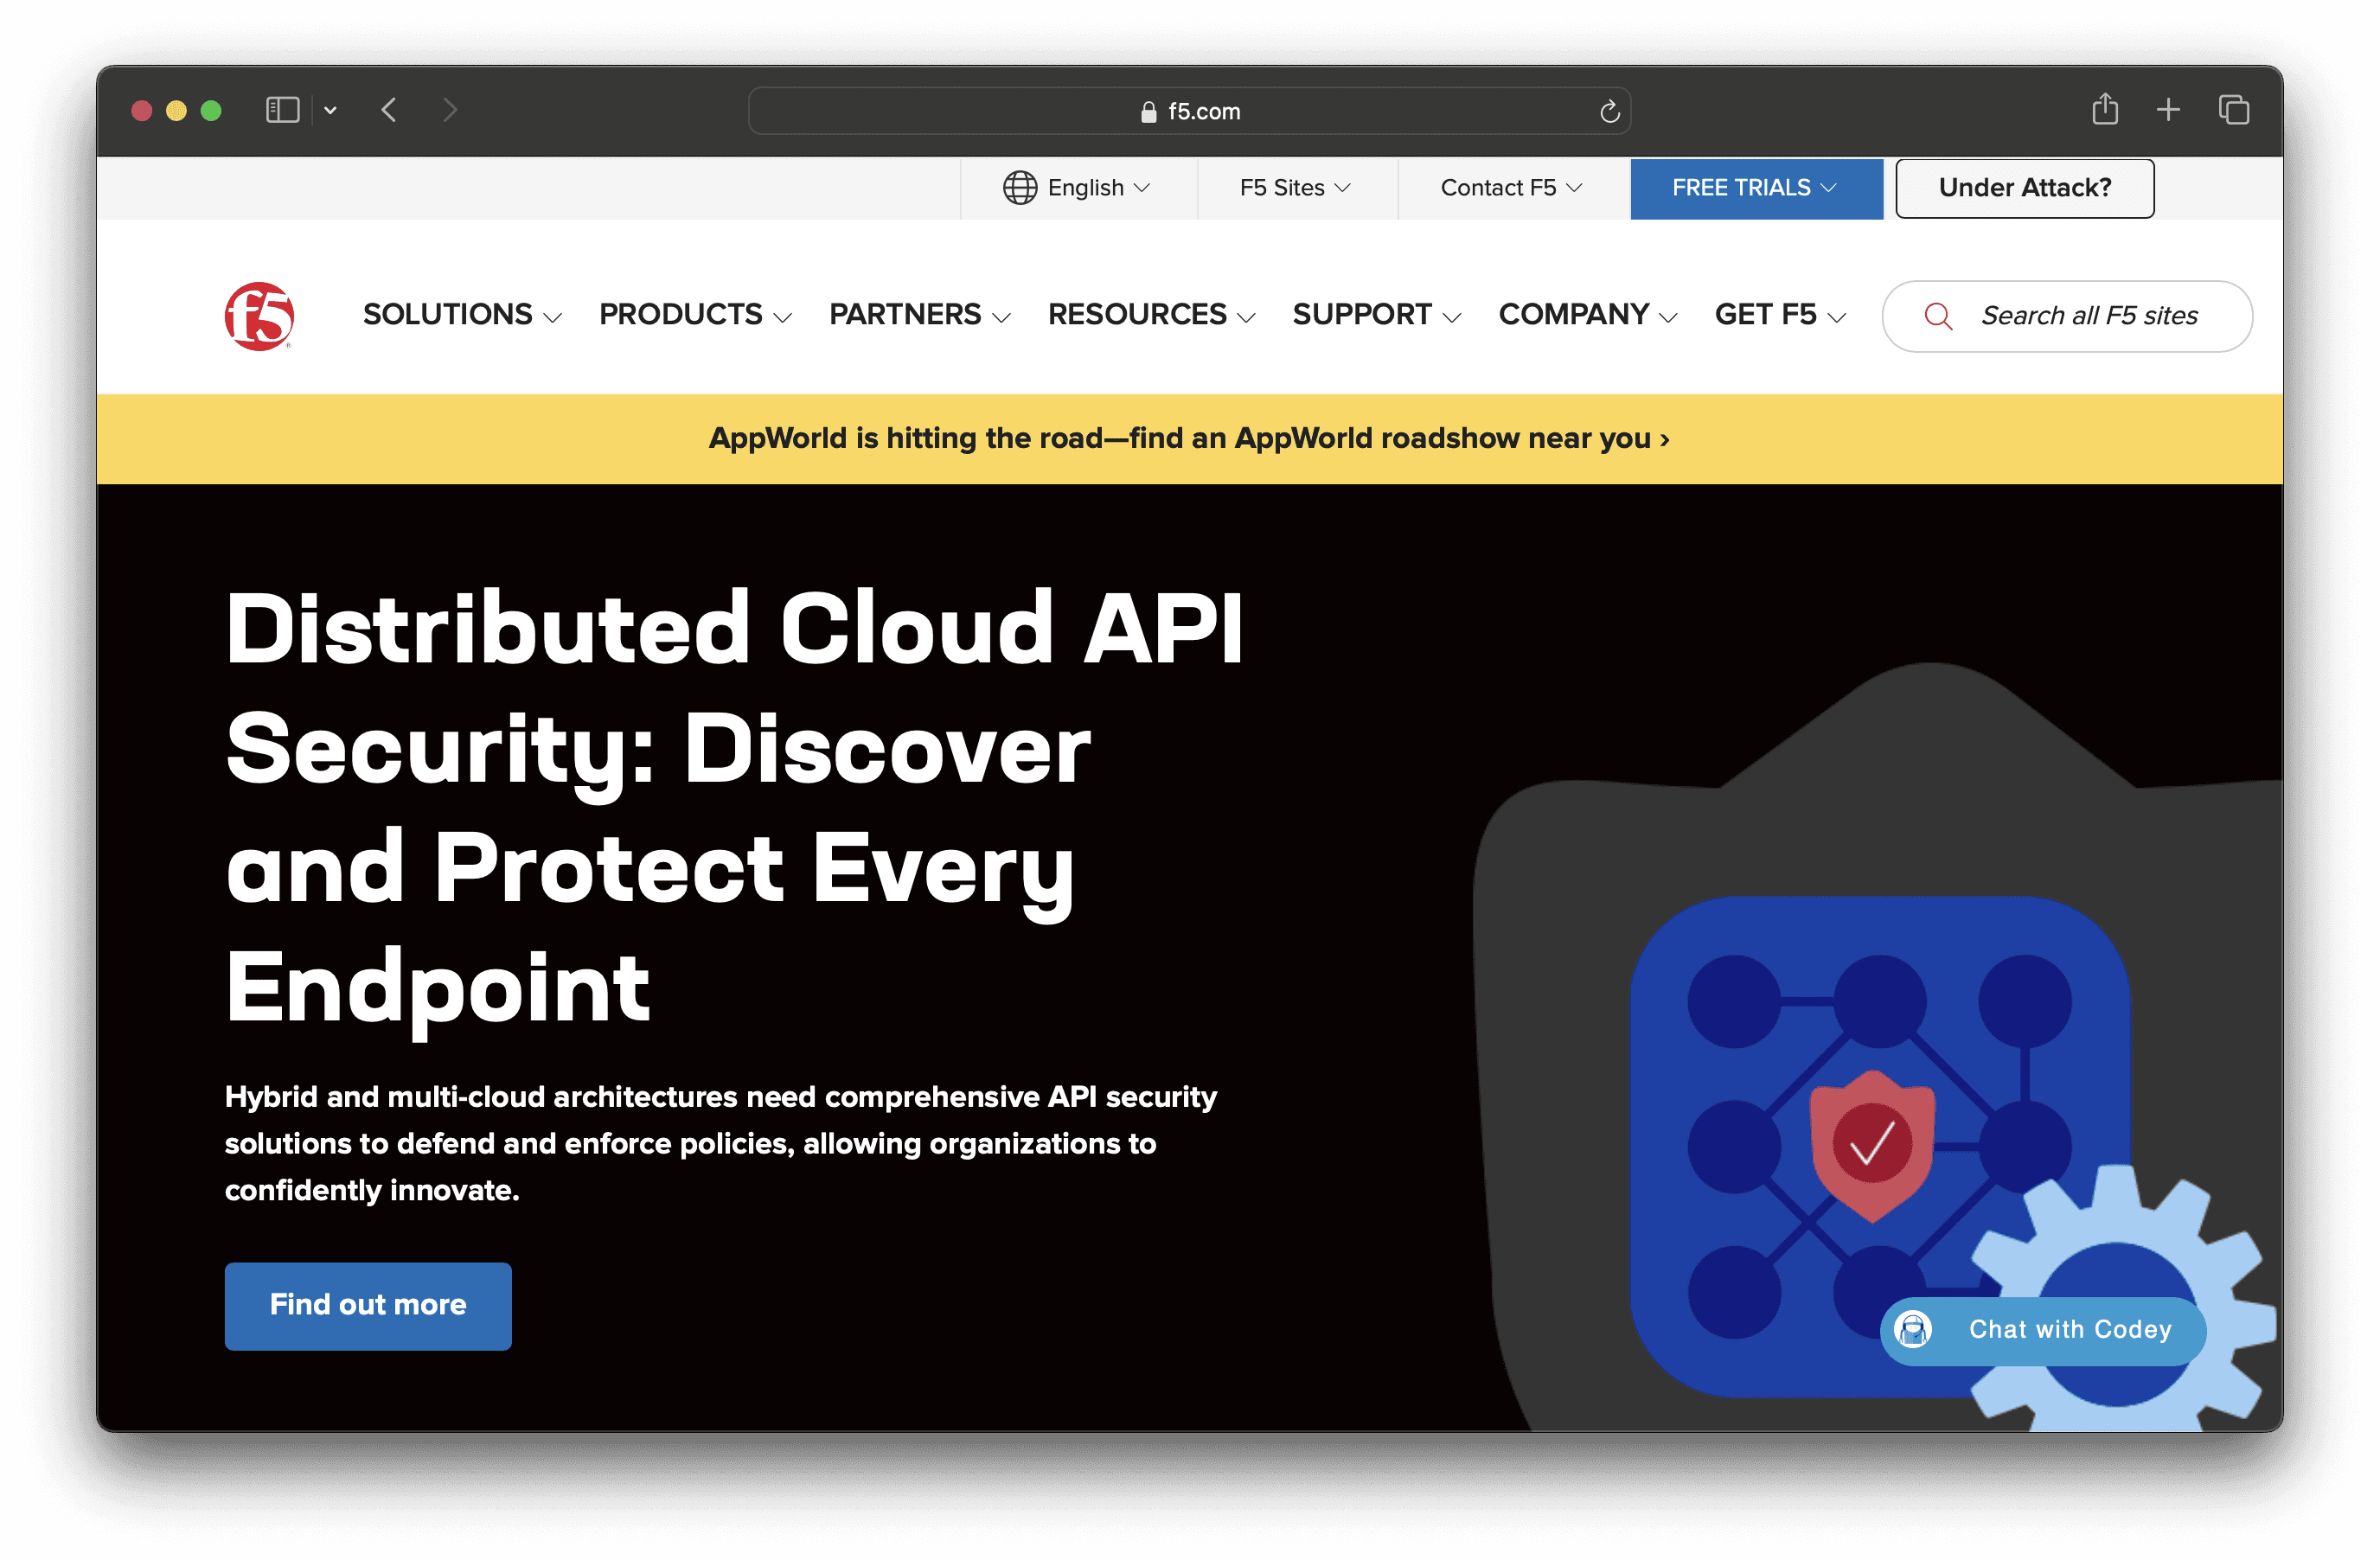Reload the page with refresh icon

click(x=1609, y=111)
